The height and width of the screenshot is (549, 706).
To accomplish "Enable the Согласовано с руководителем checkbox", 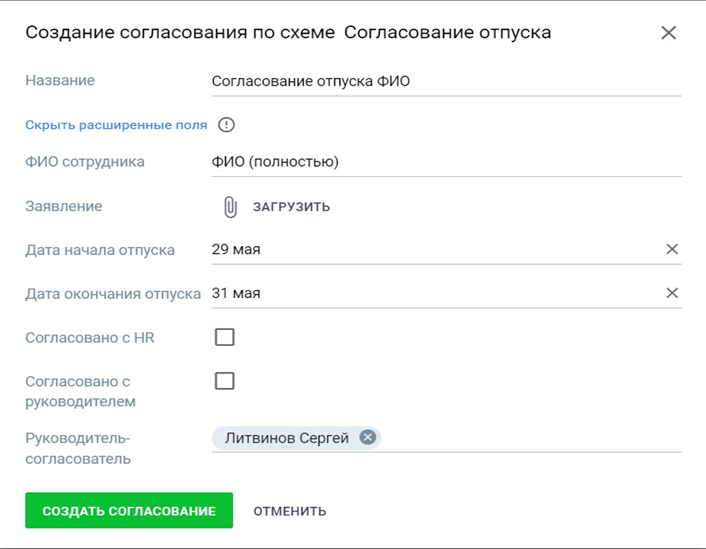I will pyautogui.click(x=225, y=381).
